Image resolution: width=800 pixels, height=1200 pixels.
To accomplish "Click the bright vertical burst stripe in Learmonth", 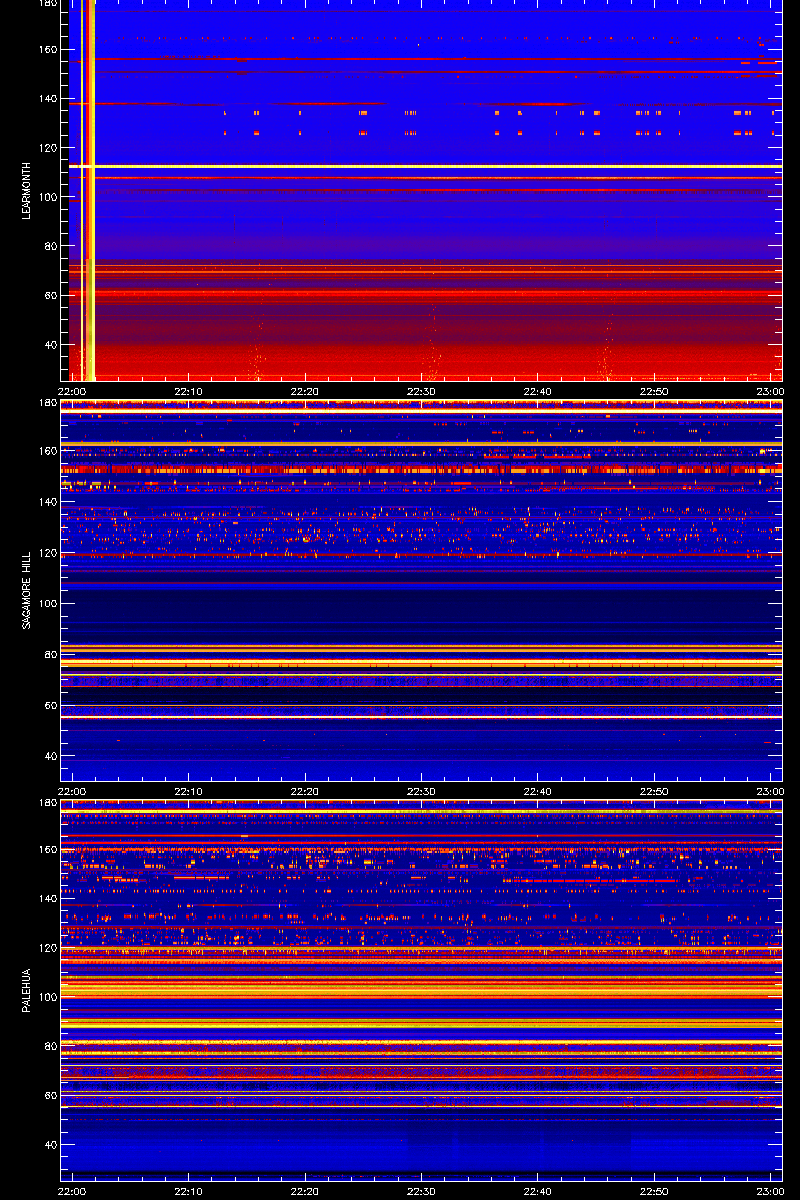I will click(x=88, y=190).
